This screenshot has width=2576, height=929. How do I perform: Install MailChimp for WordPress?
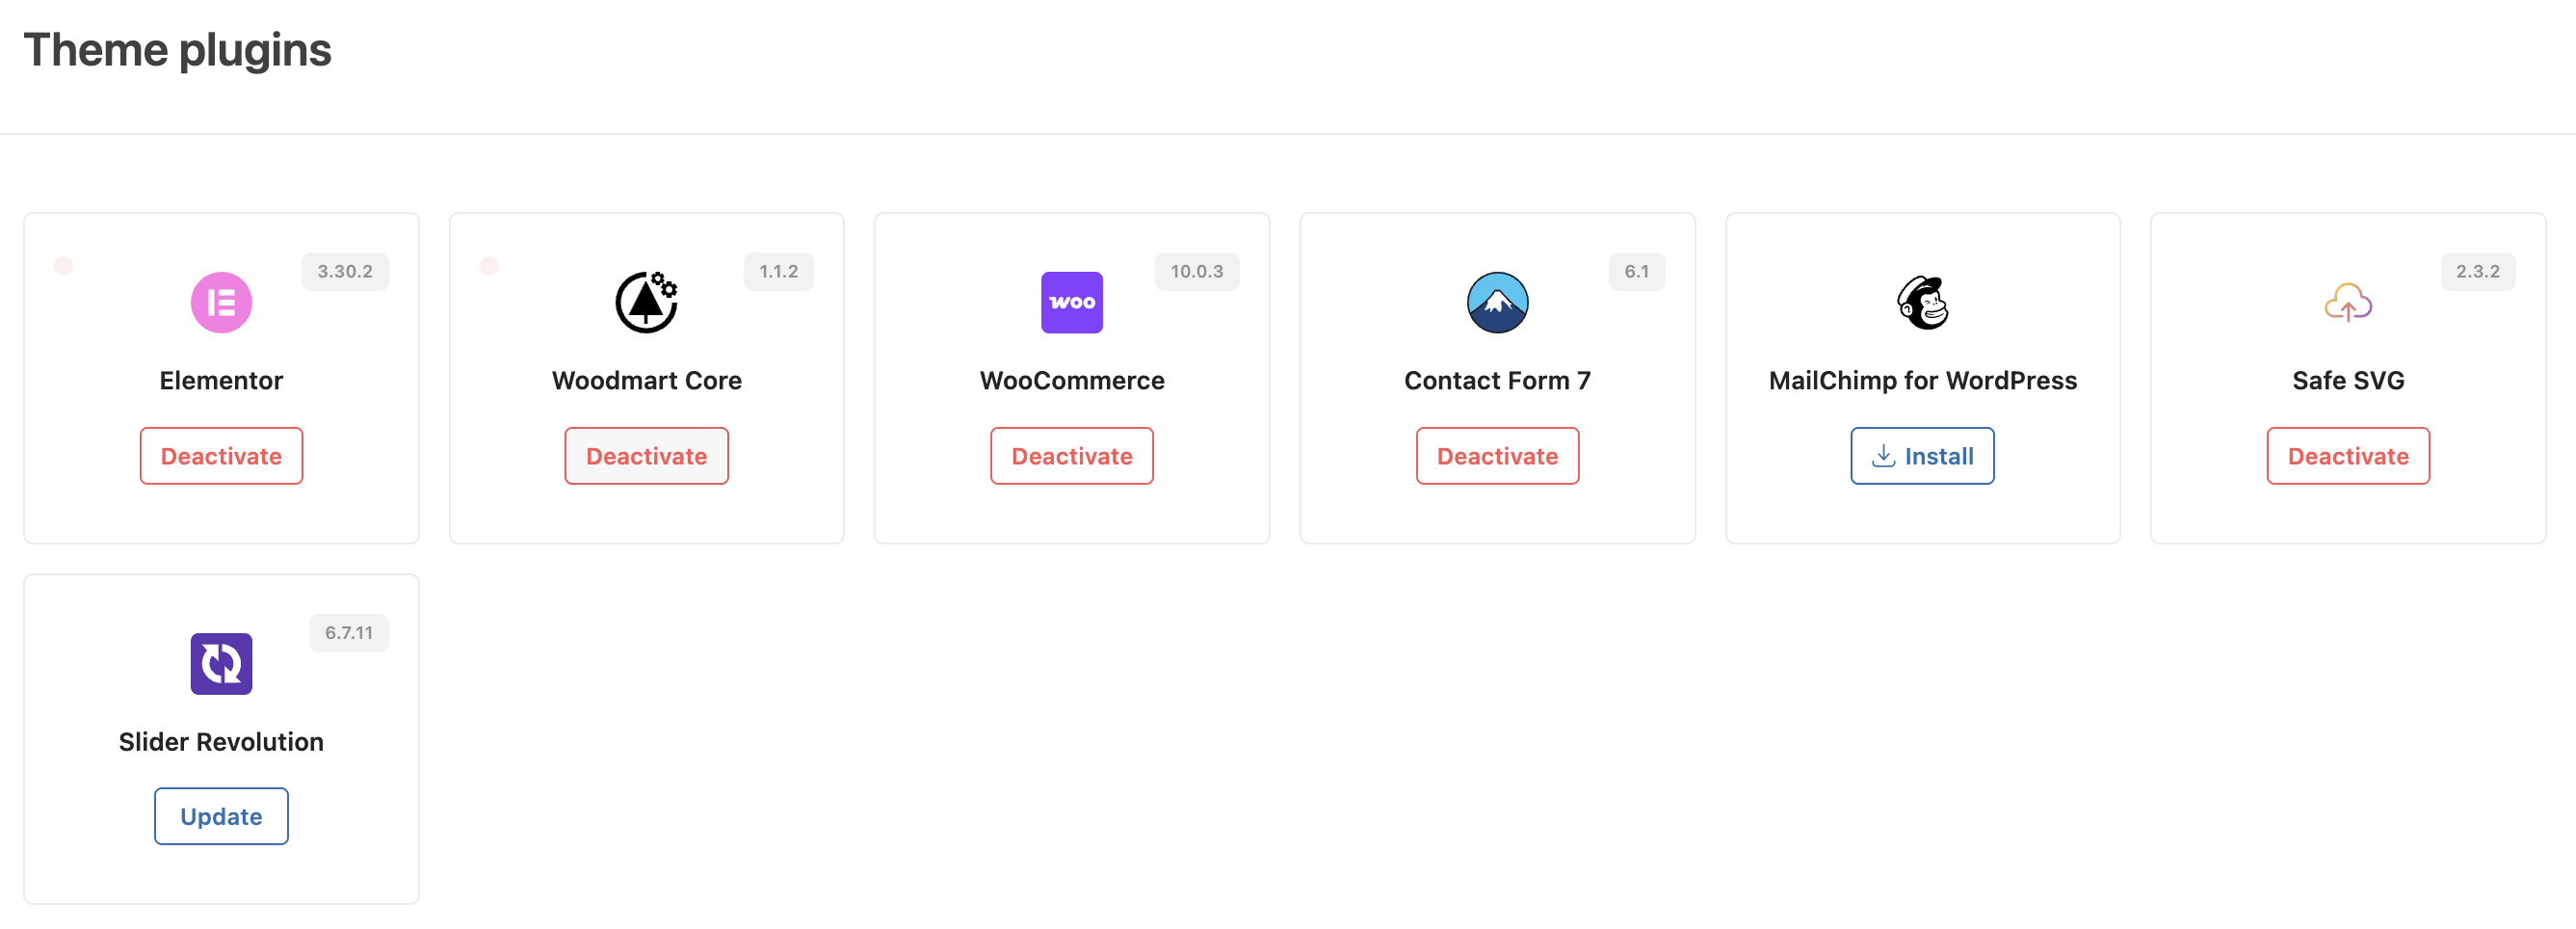[x=1922, y=455]
